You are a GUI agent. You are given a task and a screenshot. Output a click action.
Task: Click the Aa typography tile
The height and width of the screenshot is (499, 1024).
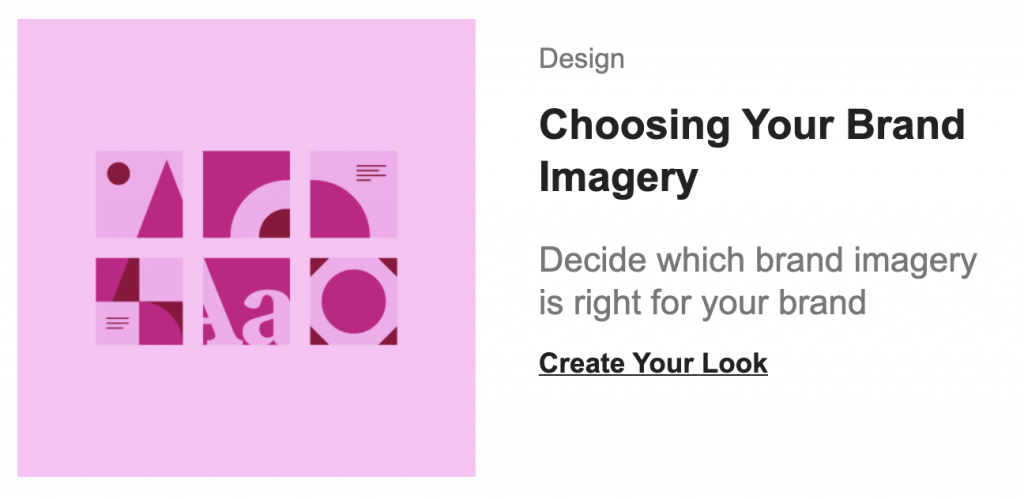[246, 301]
